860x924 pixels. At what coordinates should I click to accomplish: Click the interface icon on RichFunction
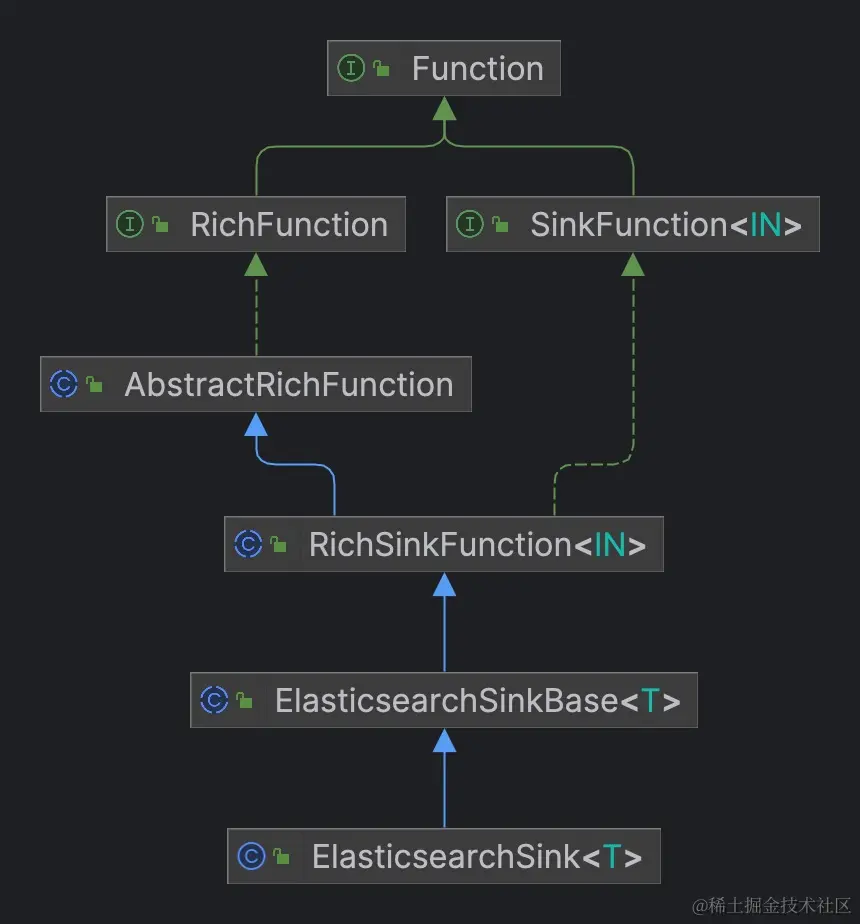pos(130,224)
